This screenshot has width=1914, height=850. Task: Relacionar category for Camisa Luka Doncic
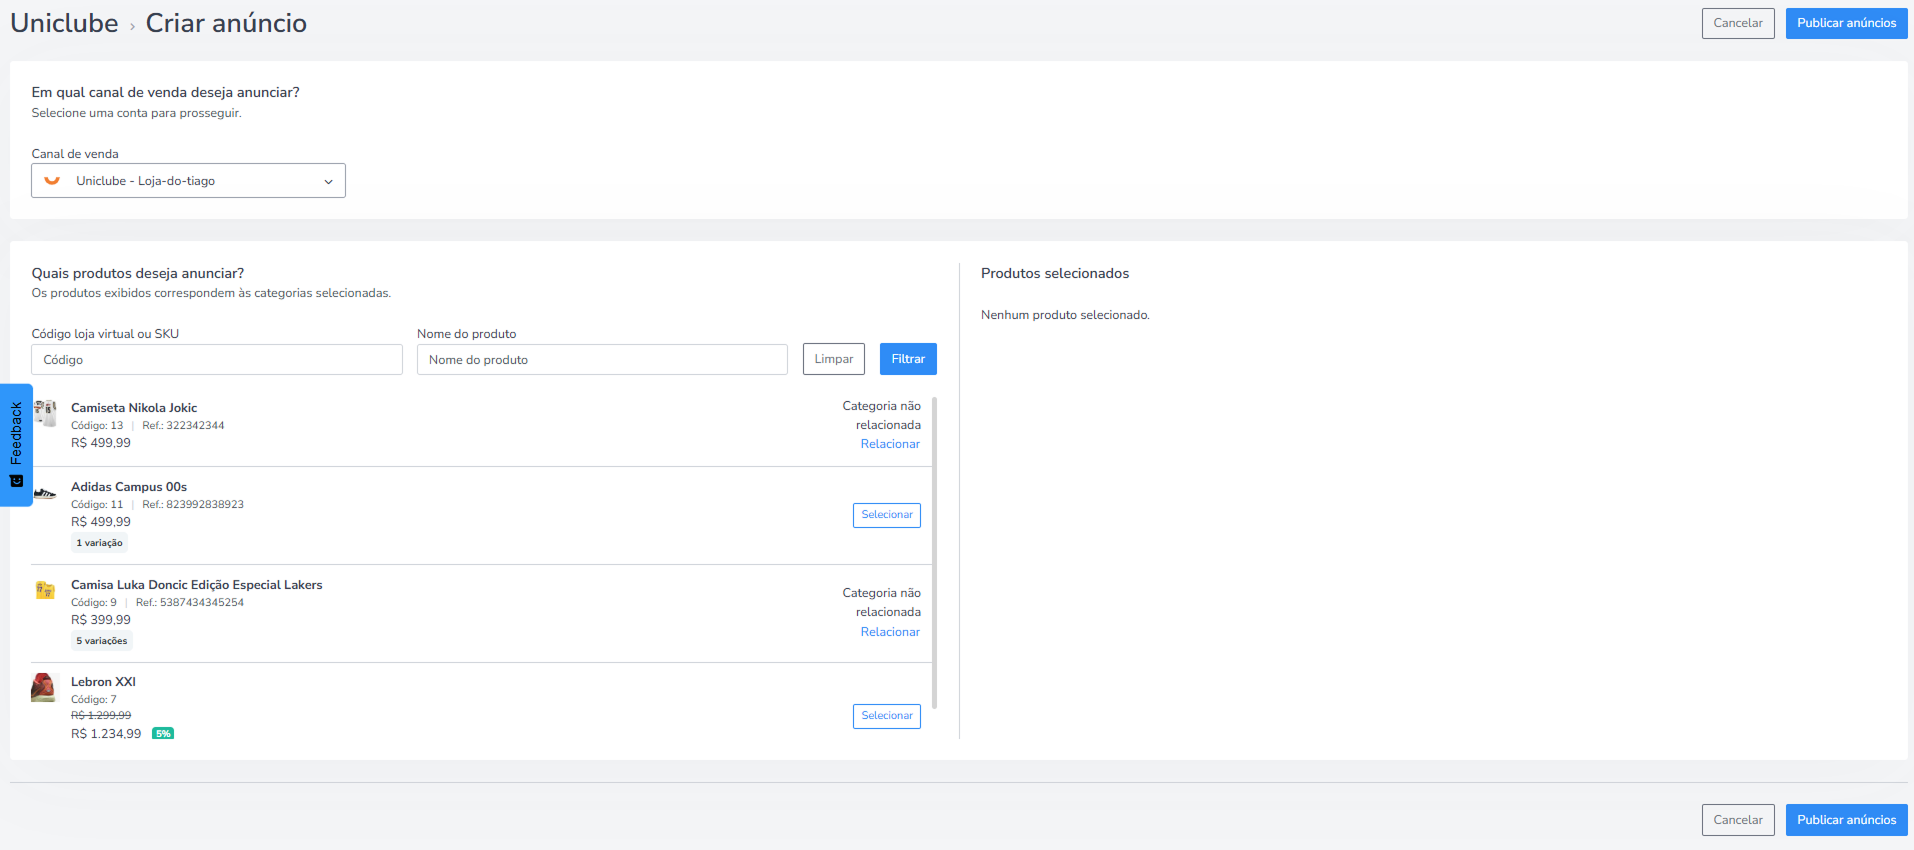(890, 632)
